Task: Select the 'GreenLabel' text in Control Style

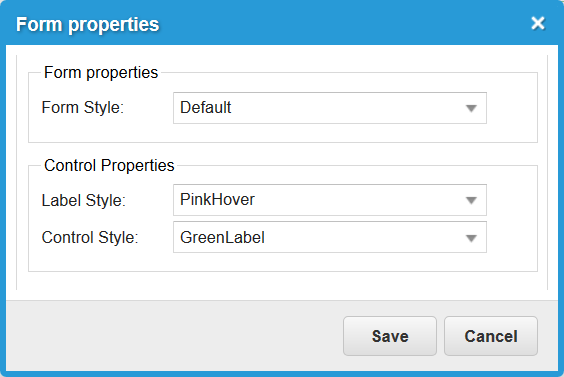Action: click(x=222, y=237)
